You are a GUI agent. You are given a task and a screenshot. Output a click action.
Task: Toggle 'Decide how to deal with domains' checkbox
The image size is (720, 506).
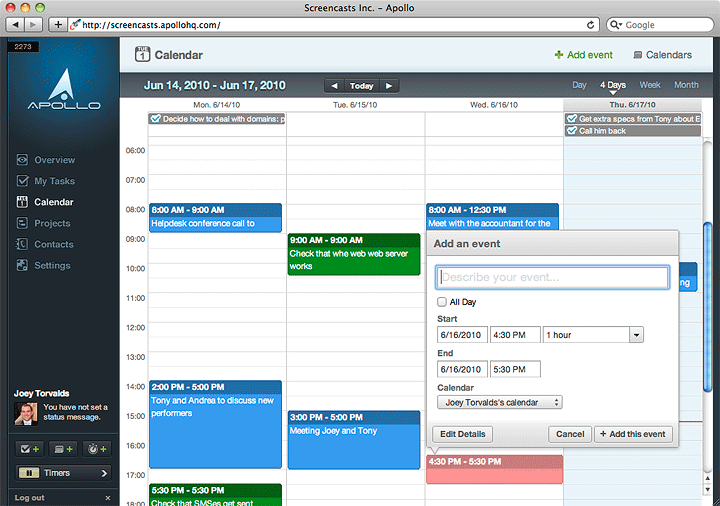point(156,118)
